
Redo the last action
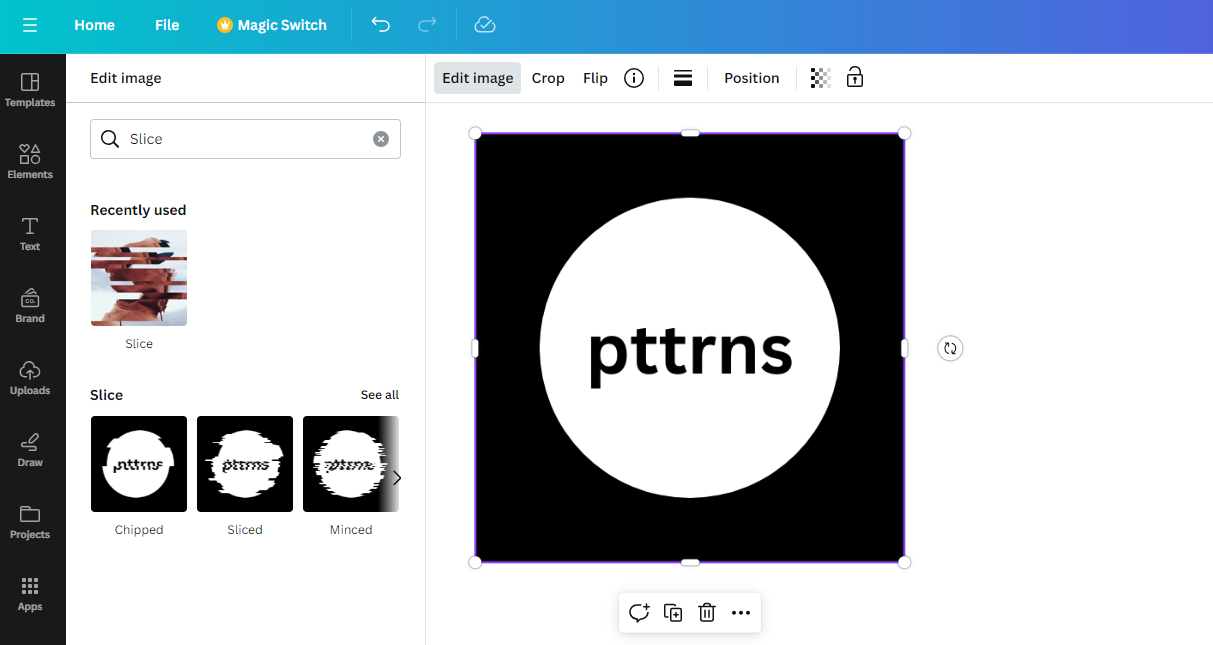(x=427, y=25)
